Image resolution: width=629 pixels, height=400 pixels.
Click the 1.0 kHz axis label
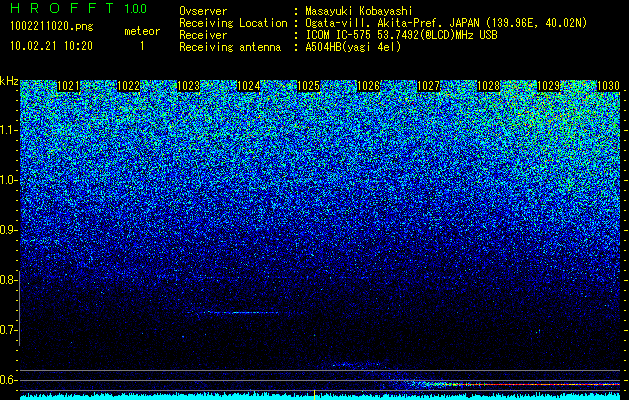point(8,180)
